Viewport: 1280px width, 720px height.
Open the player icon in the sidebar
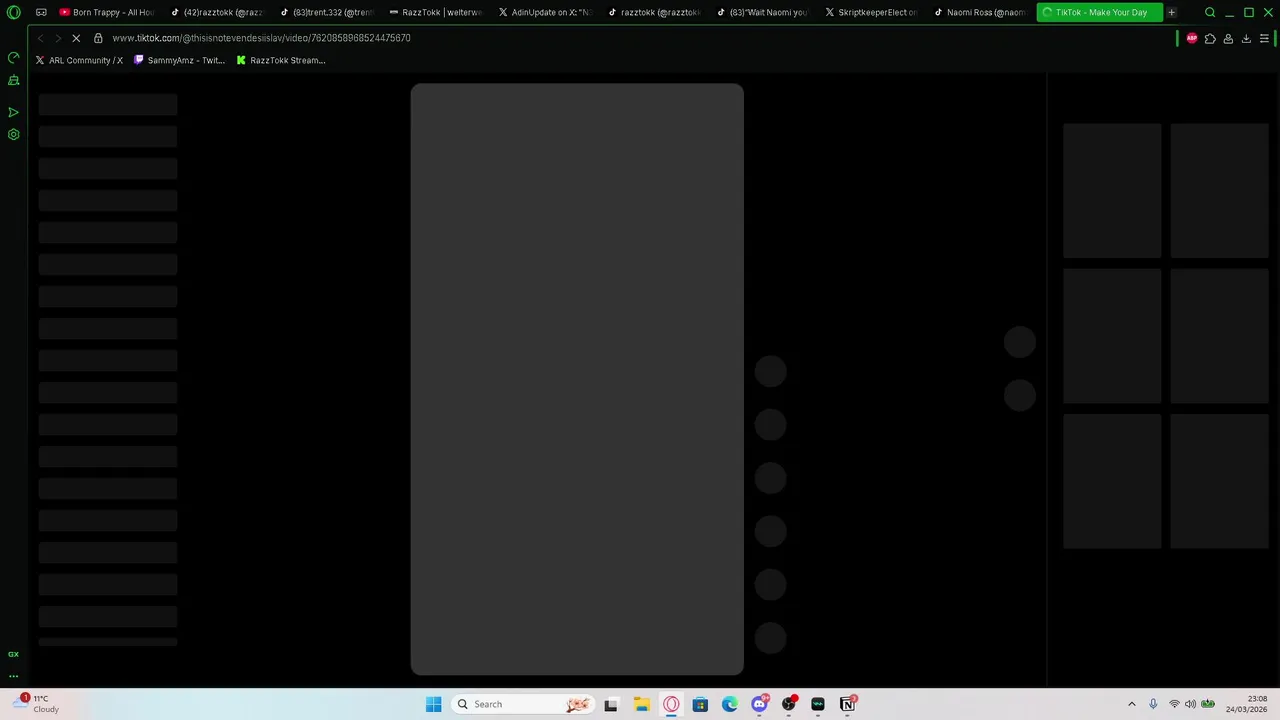coord(13,112)
